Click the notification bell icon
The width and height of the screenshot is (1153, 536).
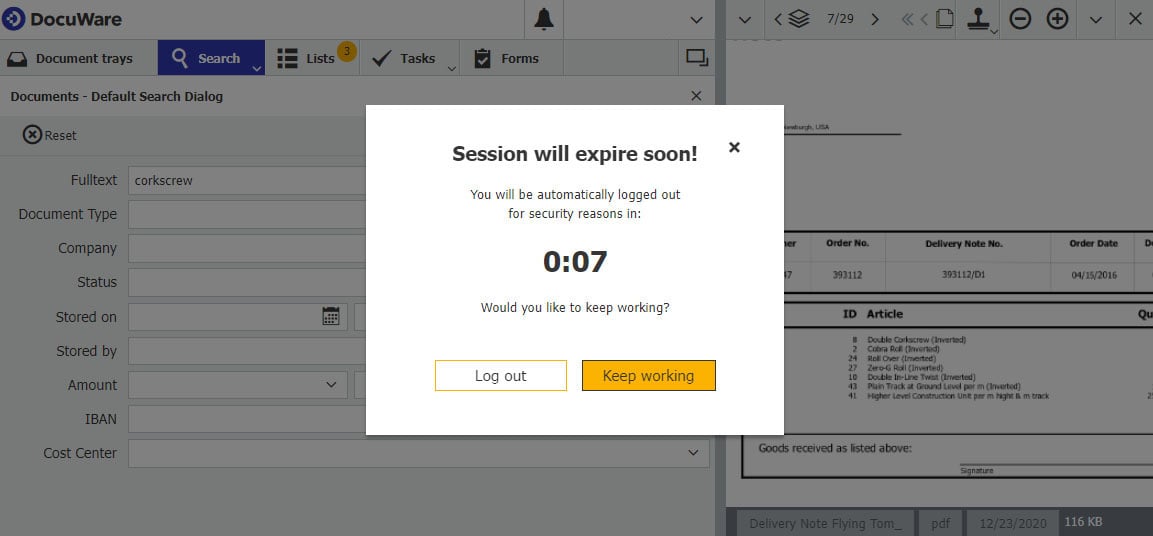click(x=544, y=19)
